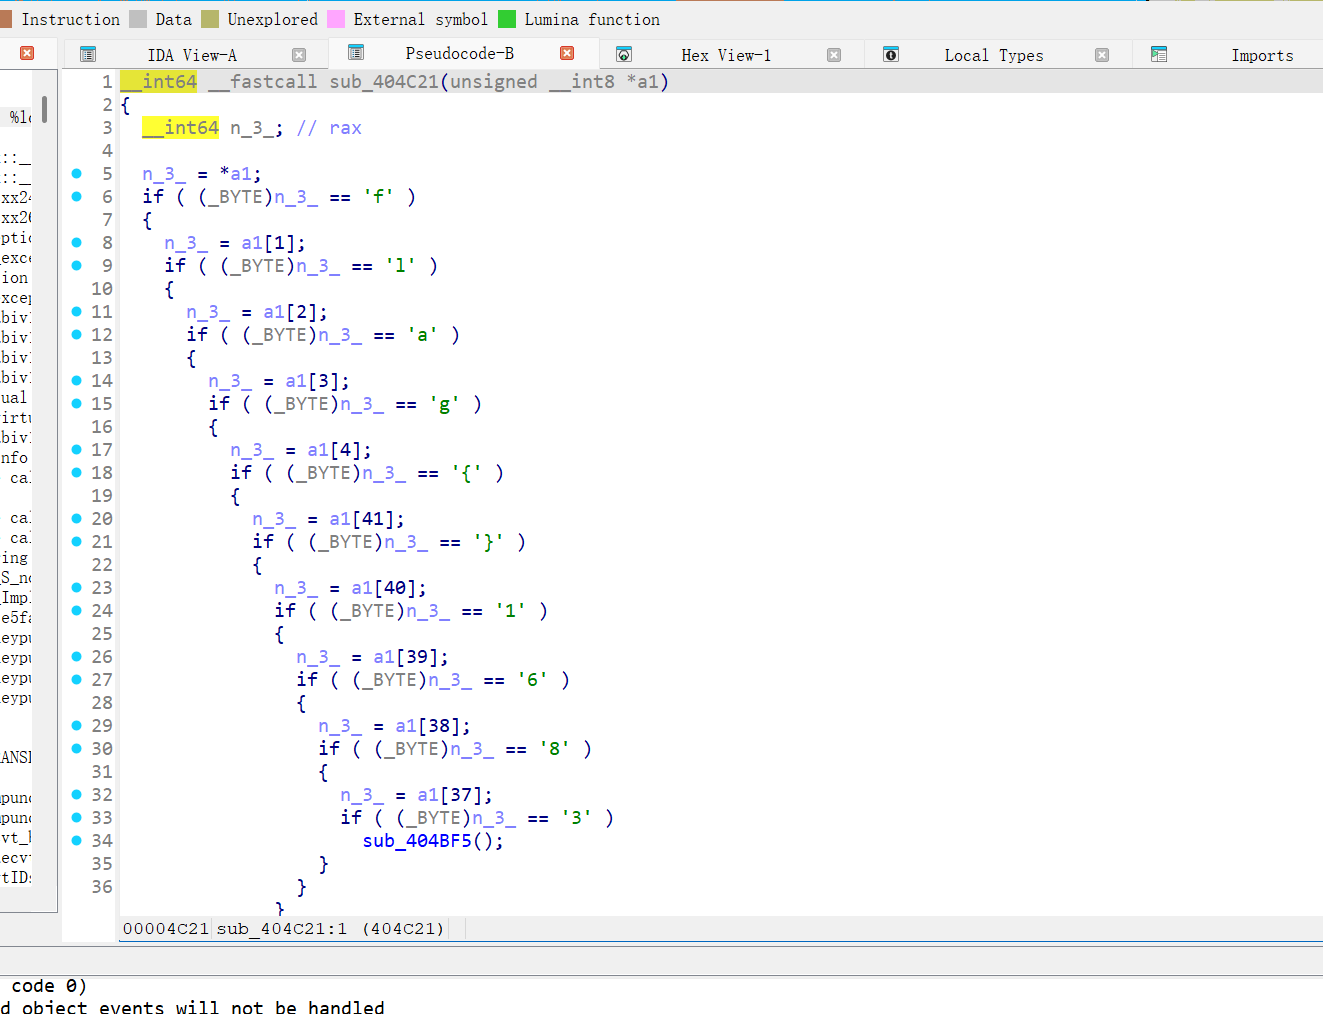Click the 'f' character constant
The width and height of the screenshot is (1323, 1014).
point(378,197)
